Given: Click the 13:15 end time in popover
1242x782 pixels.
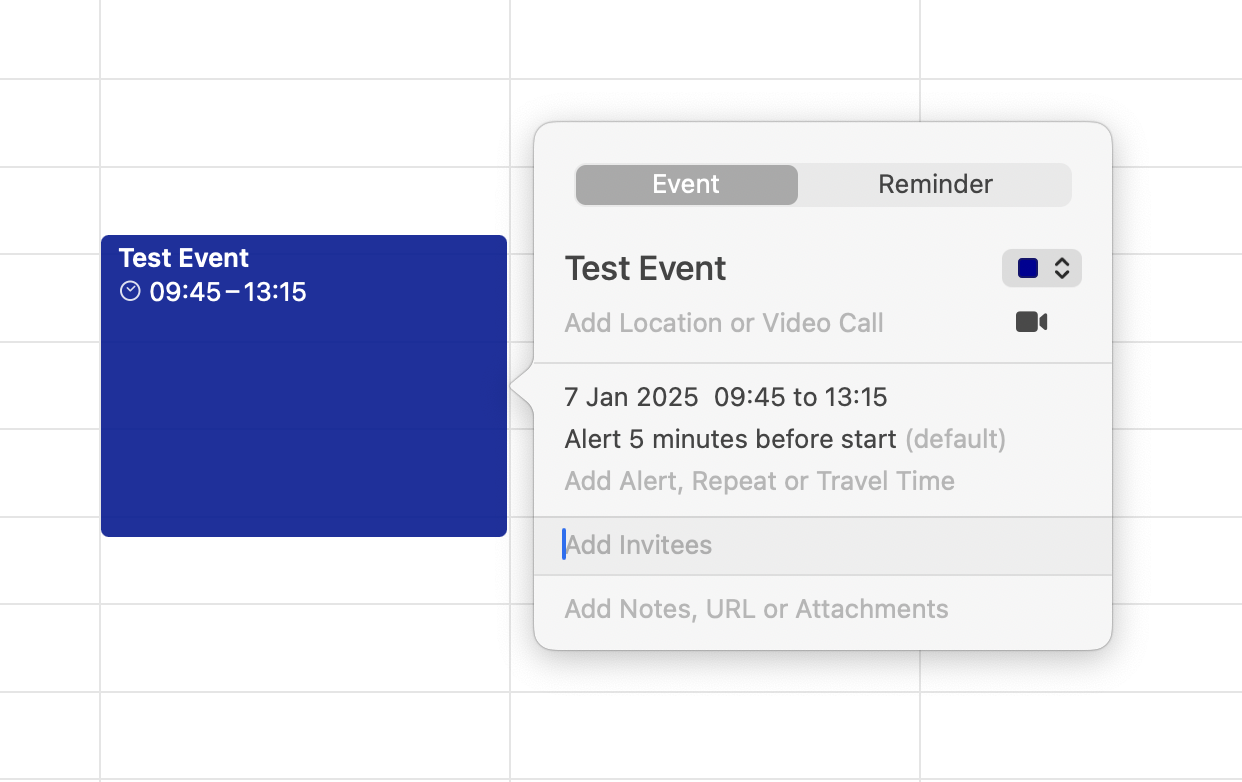Looking at the screenshot, I should [x=856, y=397].
